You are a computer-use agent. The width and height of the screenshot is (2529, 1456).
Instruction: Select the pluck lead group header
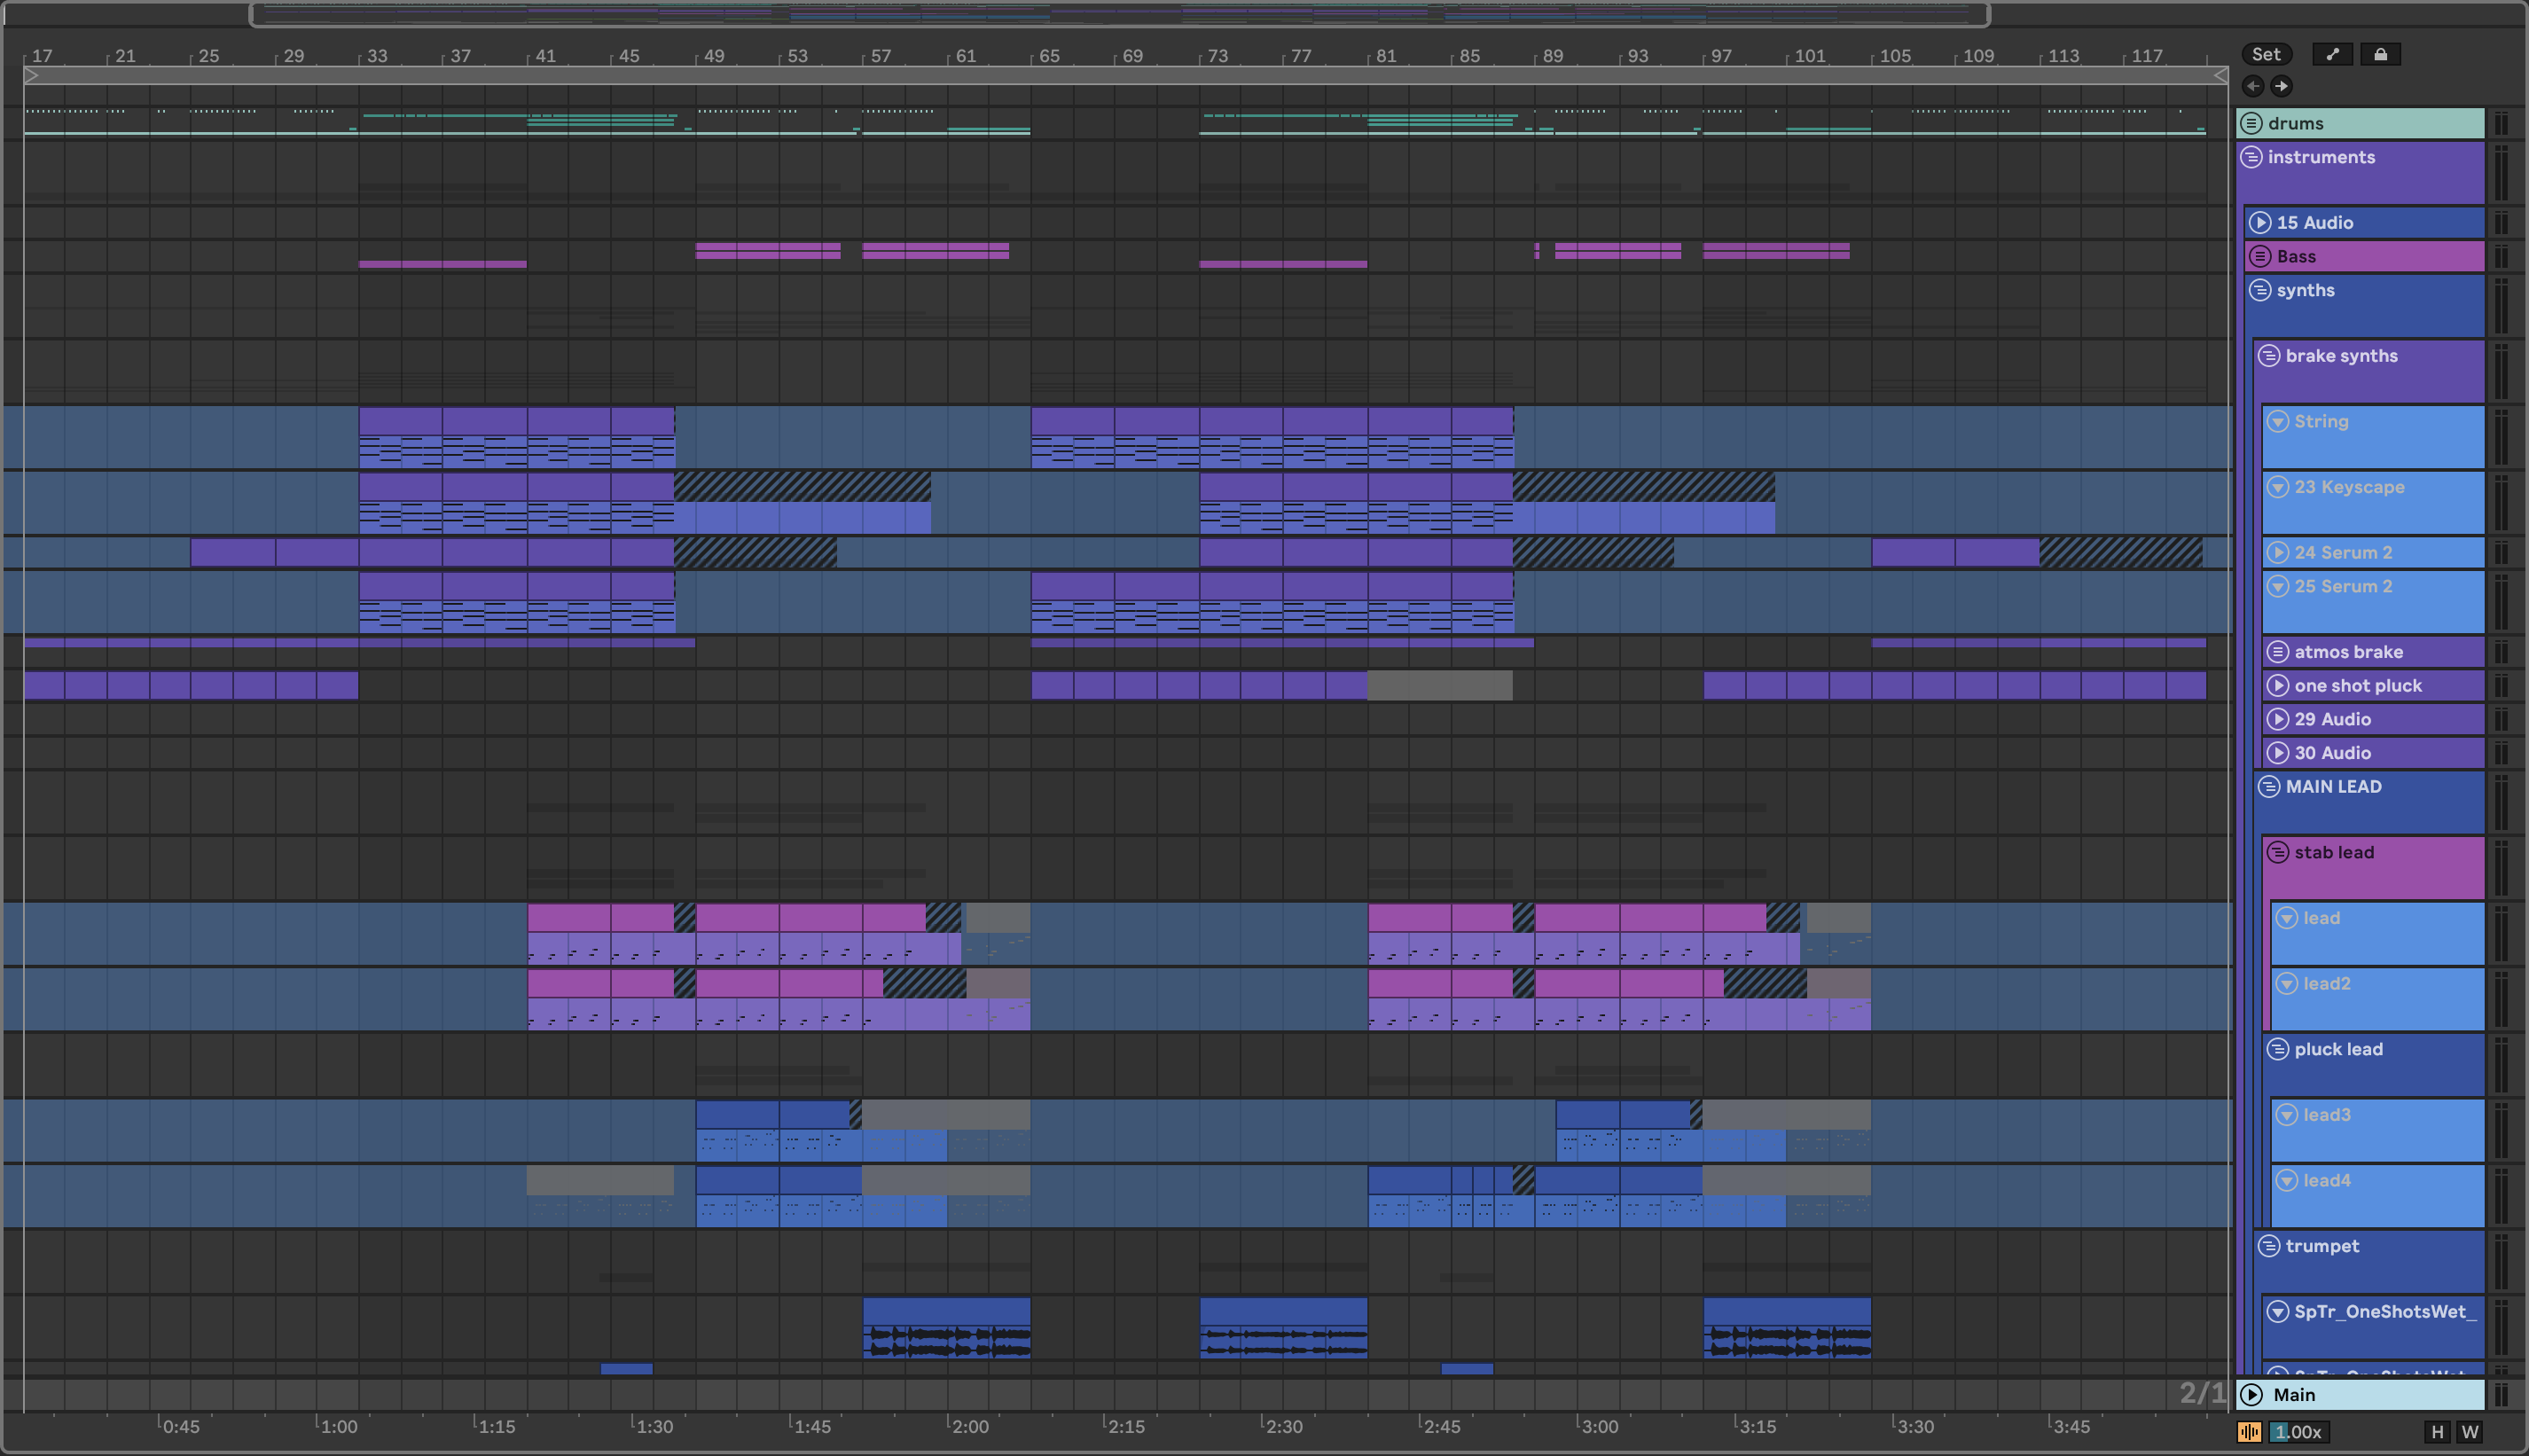(2338, 1049)
